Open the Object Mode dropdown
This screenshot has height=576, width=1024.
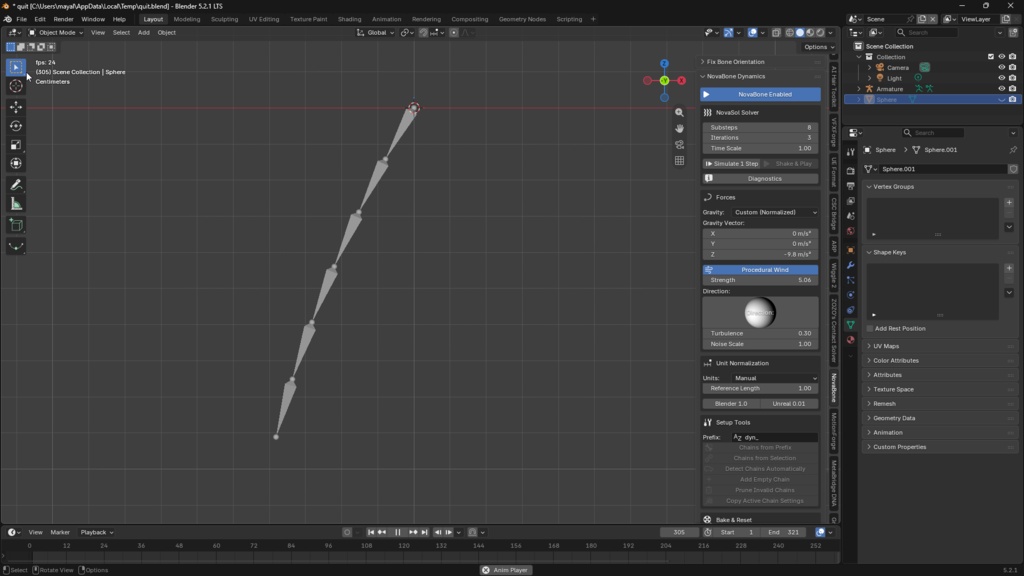tap(56, 33)
